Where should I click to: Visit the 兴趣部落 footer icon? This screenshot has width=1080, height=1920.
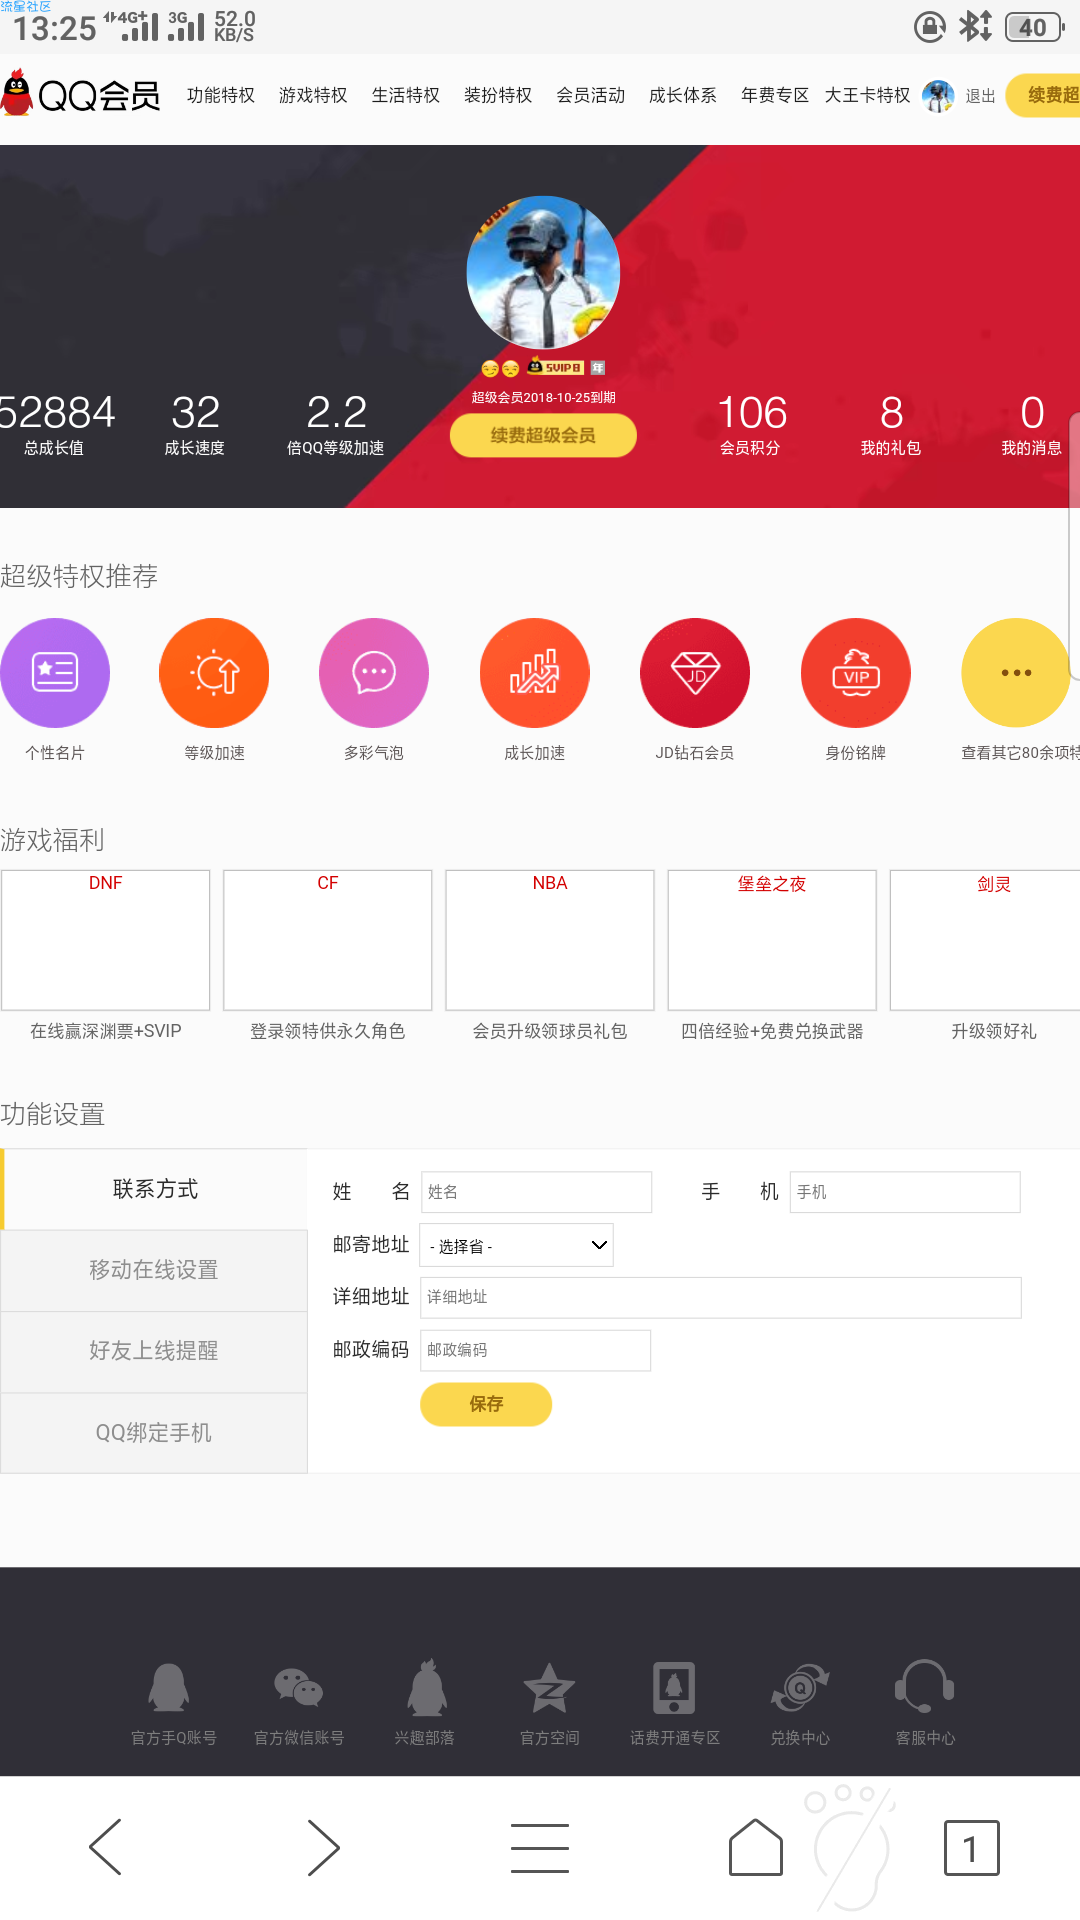426,1688
